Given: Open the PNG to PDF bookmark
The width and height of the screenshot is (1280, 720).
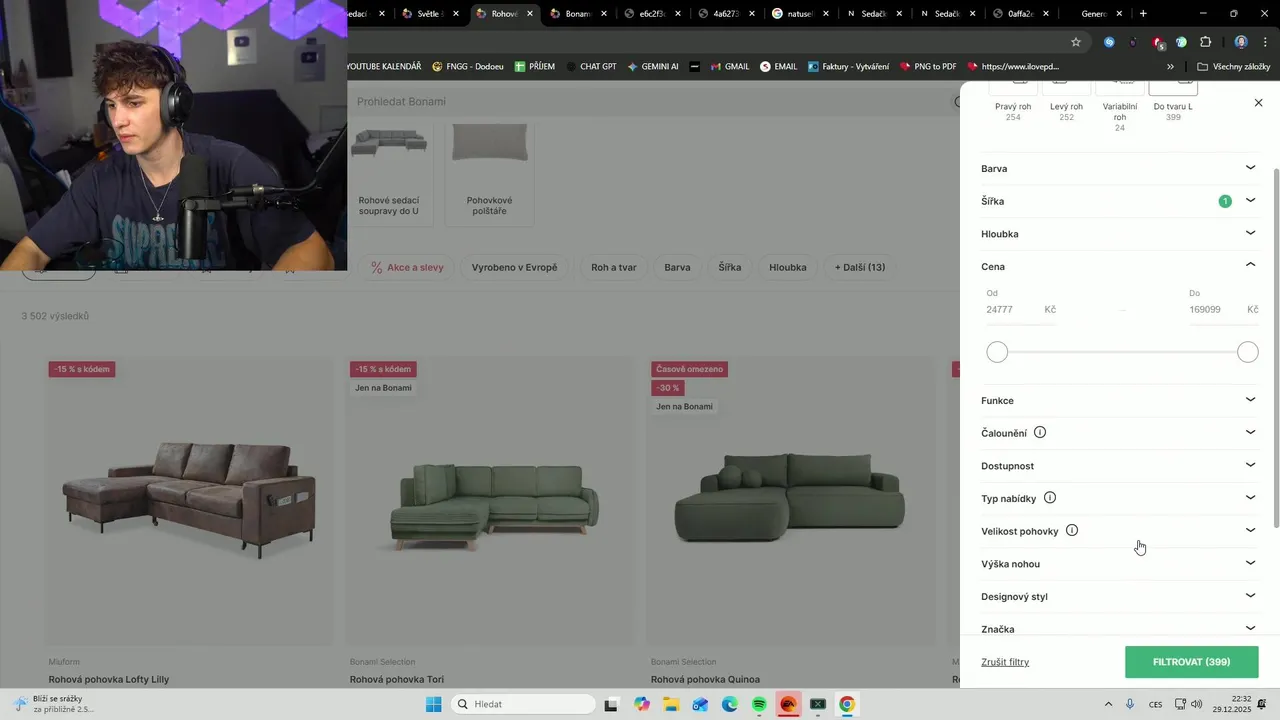Looking at the screenshot, I should (928, 67).
